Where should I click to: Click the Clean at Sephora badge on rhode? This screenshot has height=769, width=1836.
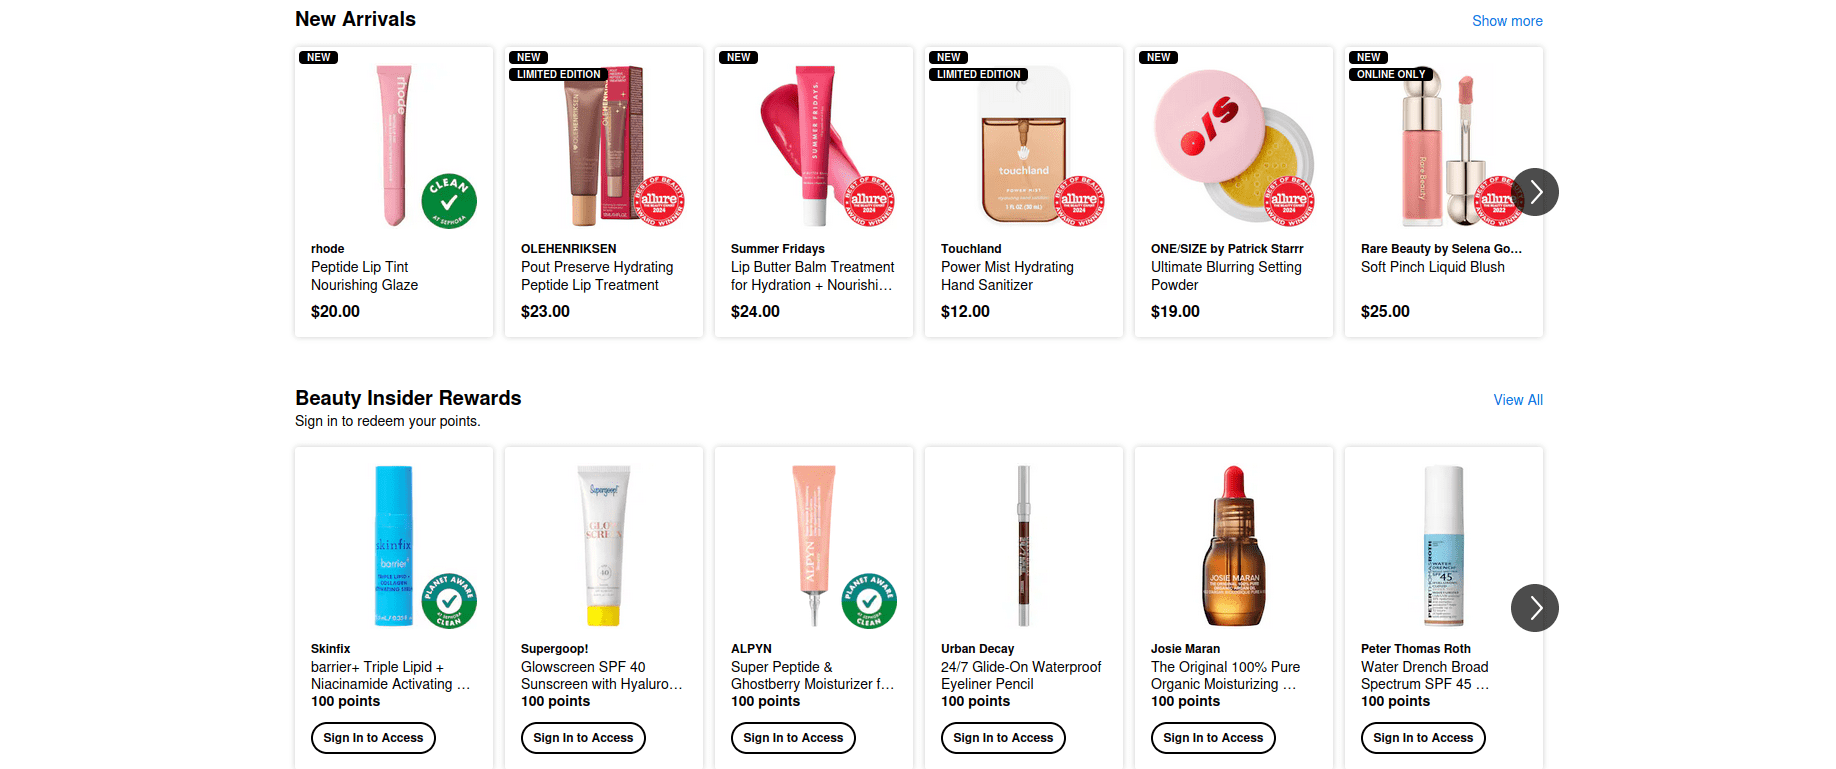click(x=449, y=201)
